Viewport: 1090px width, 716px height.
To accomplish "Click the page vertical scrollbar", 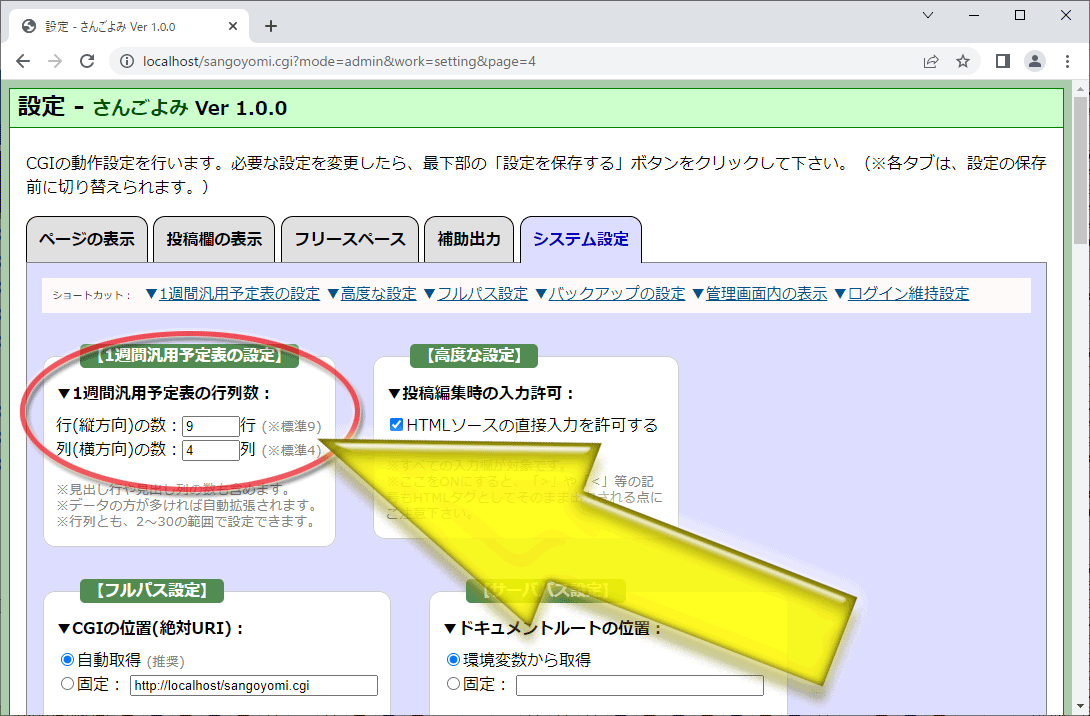I will tap(1080, 171).
